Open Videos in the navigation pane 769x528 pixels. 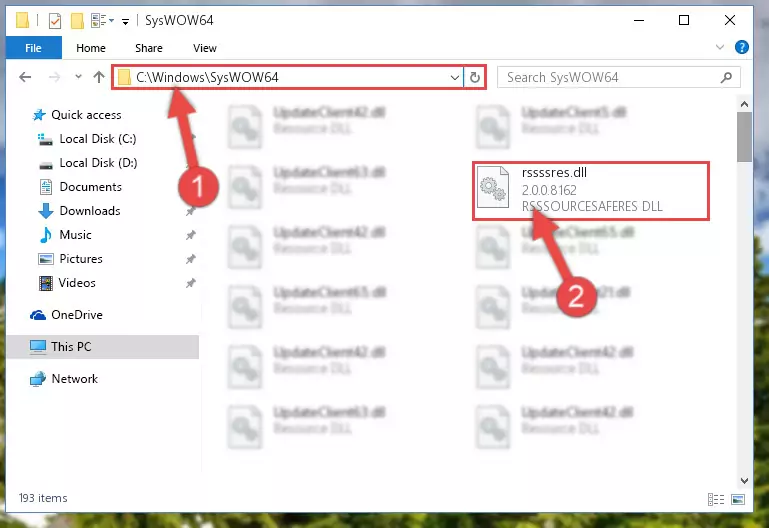click(77, 283)
